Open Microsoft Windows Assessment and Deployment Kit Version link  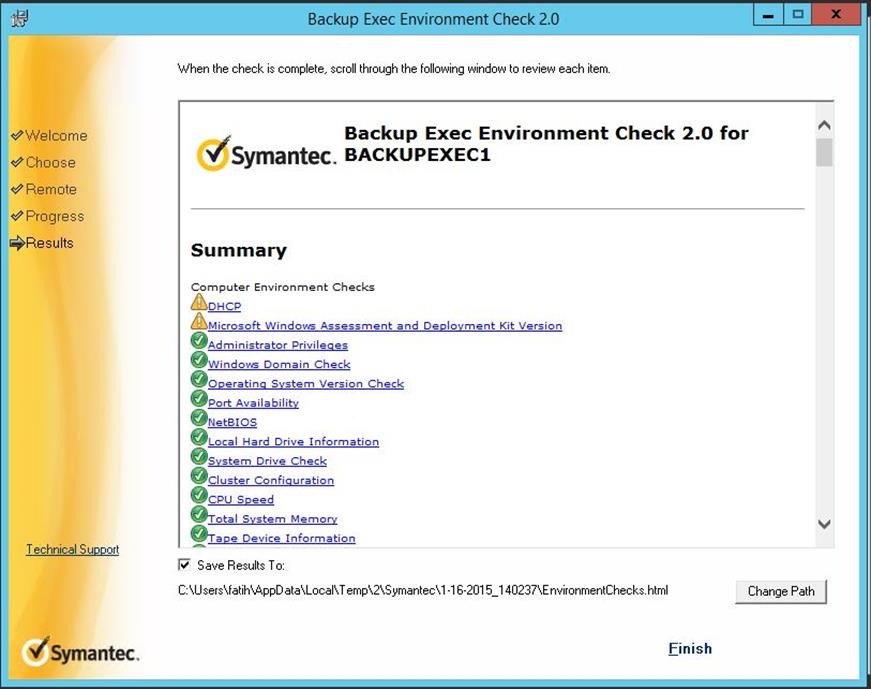(x=385, y=326)
